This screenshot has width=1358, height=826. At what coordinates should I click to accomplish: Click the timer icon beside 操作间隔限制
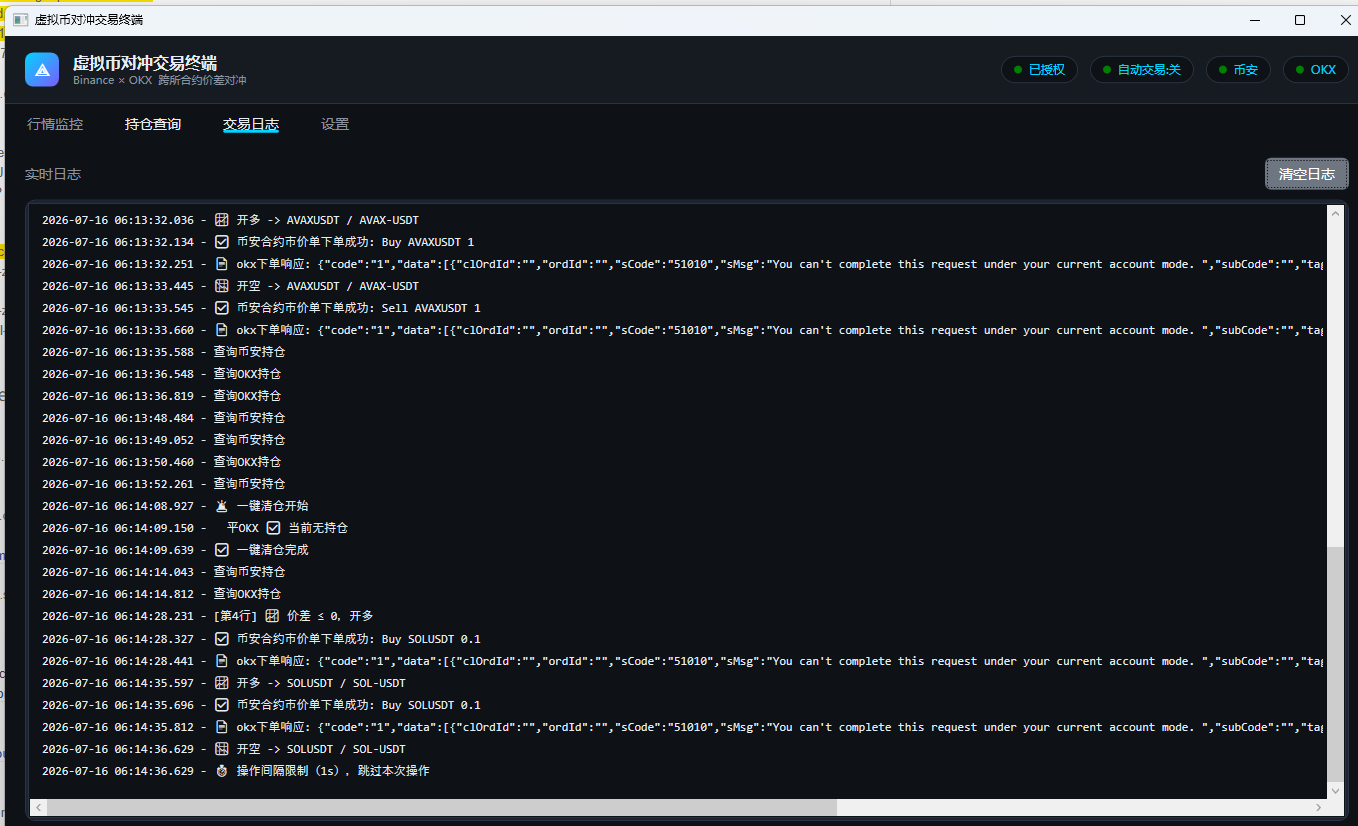click(222, 771)
